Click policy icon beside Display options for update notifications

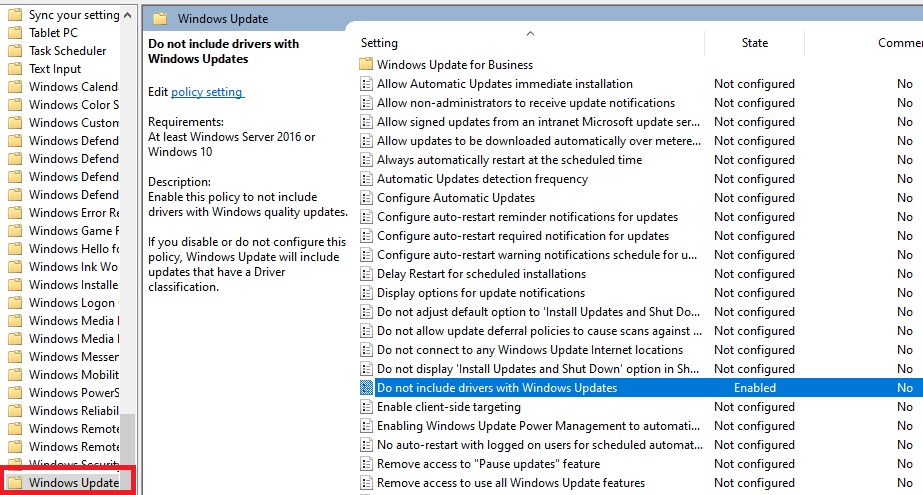(366, 293)
